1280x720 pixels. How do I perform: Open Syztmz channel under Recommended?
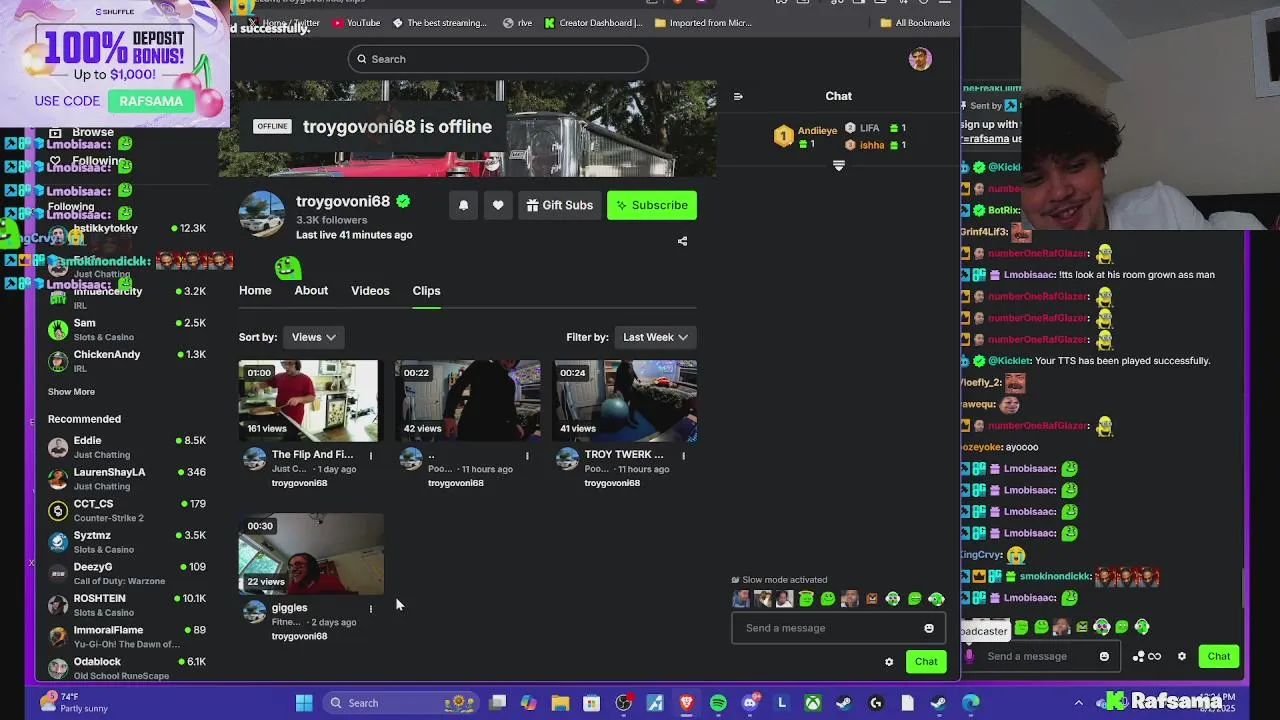click(x=126, y=542)
